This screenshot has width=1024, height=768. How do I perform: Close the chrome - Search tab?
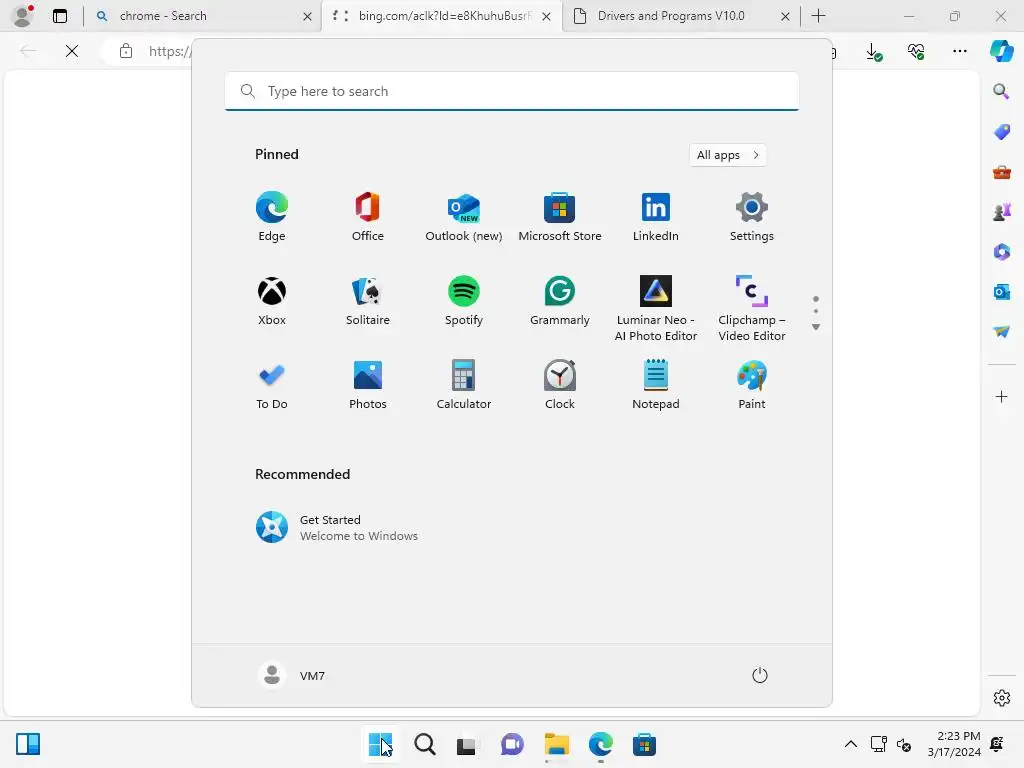click(307, 16)
